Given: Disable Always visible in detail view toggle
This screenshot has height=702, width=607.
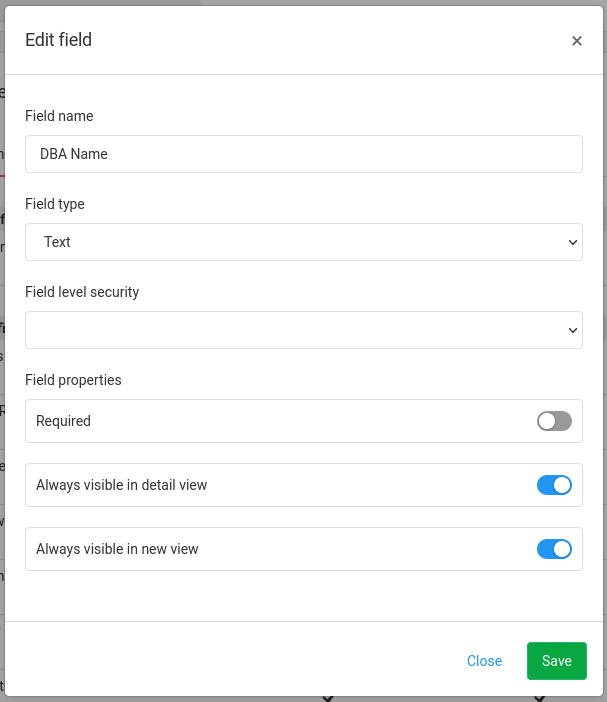Looking at the screenshot, I should (x=554, y=485).
